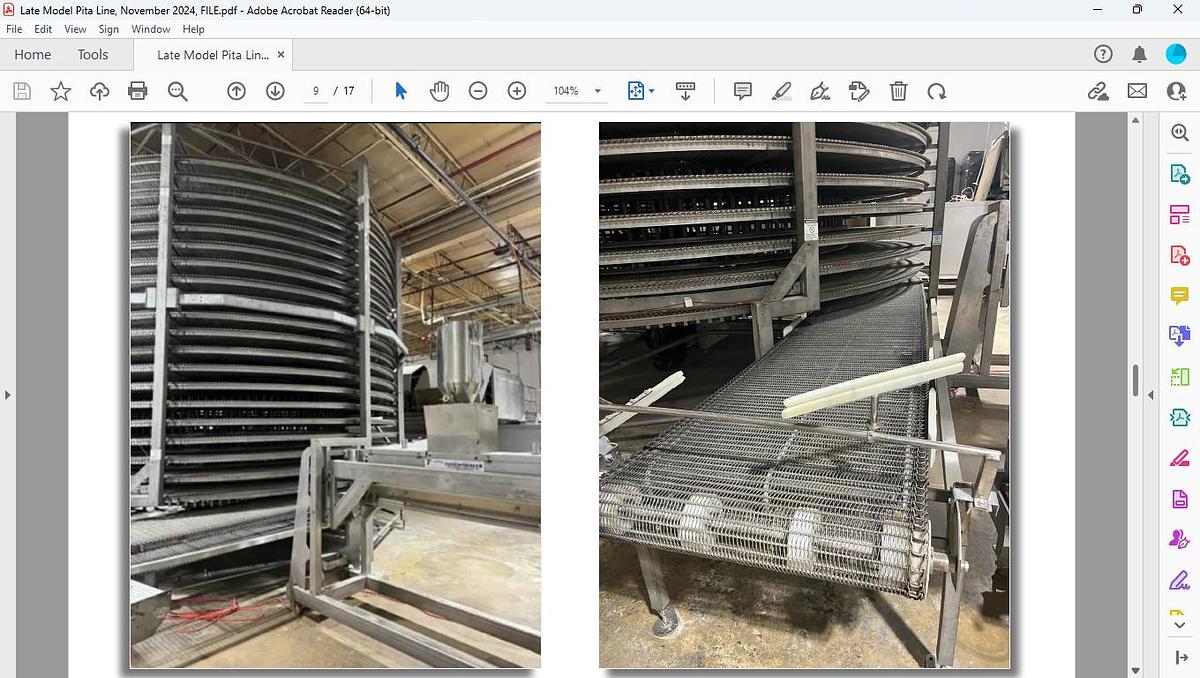Activate the Selection arrow tool
This screenshot has width=1200, height=678.
click(x=401, y=91)
